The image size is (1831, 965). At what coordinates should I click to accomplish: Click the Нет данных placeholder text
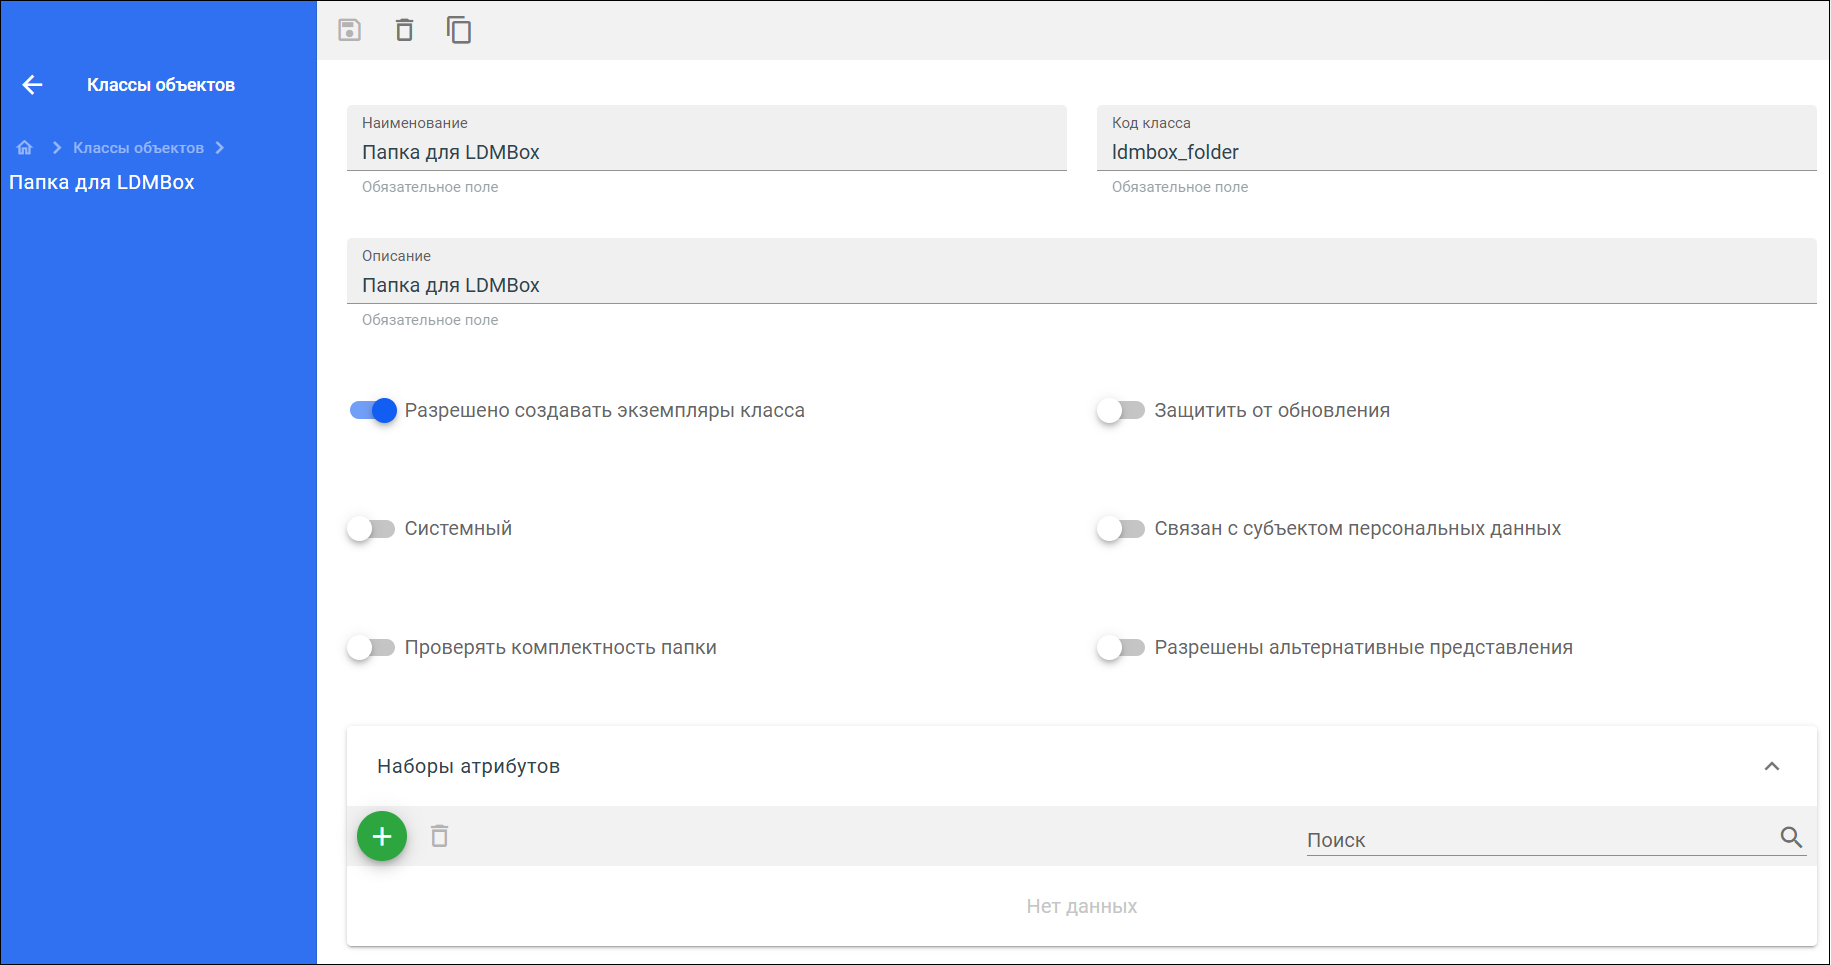point(1082,906)
